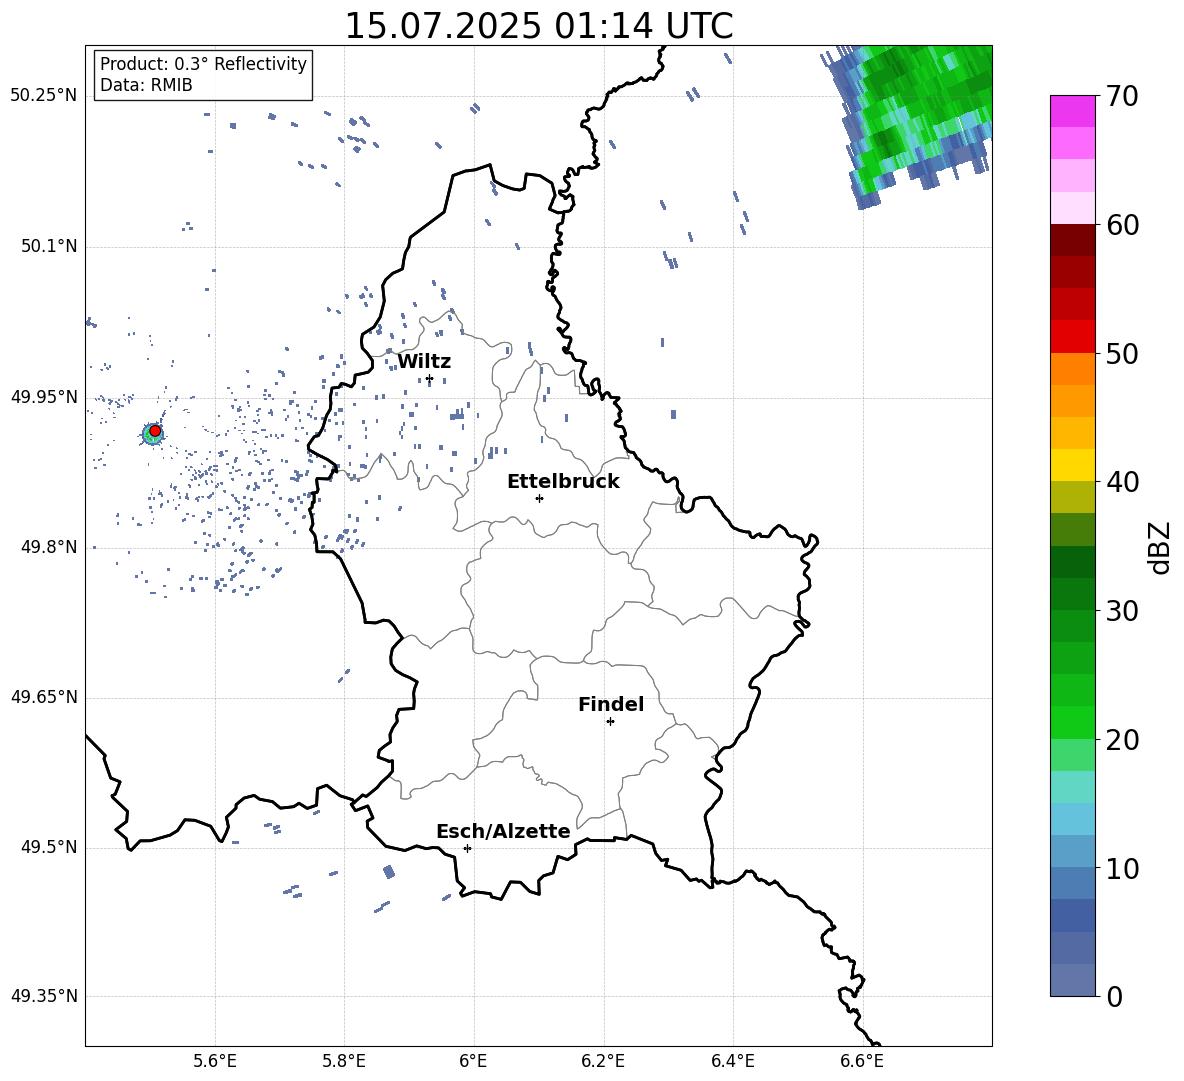
Task: Click the red radar site marker
Action: point(155,431)
